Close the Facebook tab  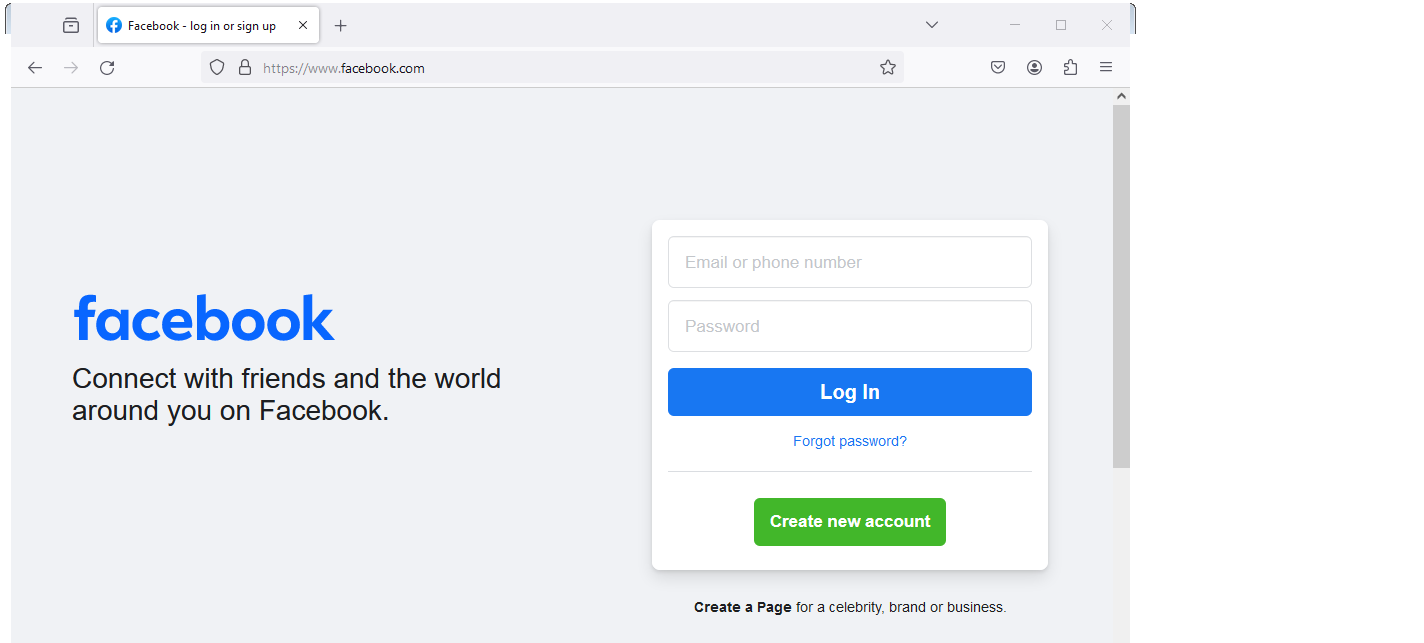[x=303, y=26]
